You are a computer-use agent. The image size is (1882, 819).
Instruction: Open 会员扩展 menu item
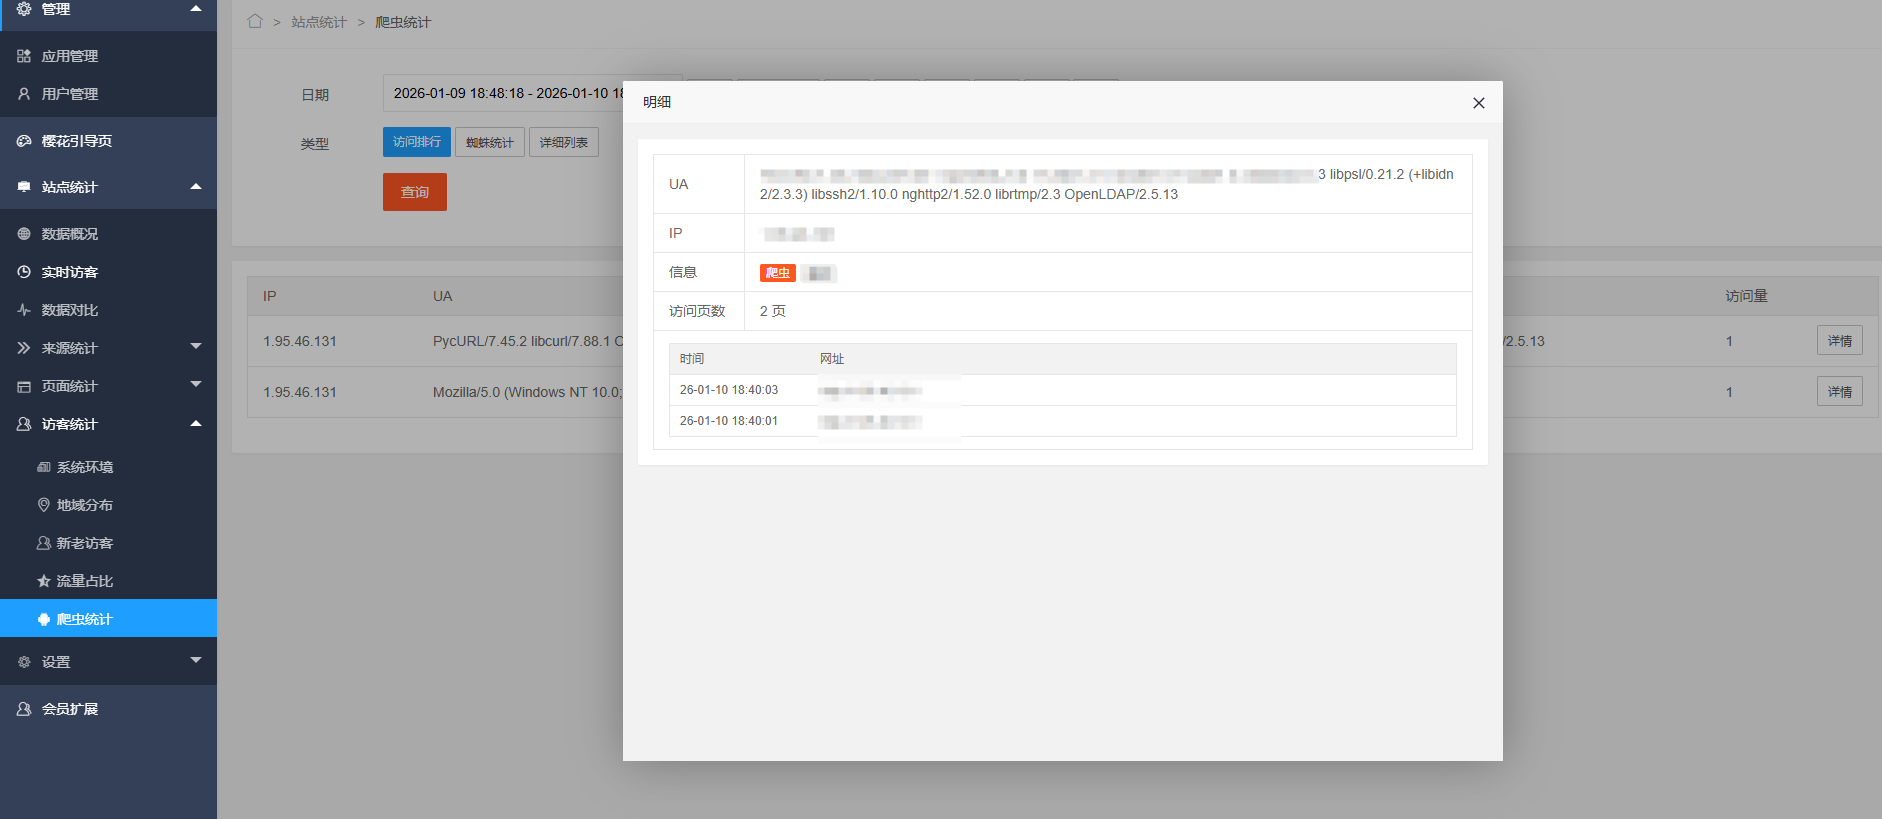pos(108,709)
